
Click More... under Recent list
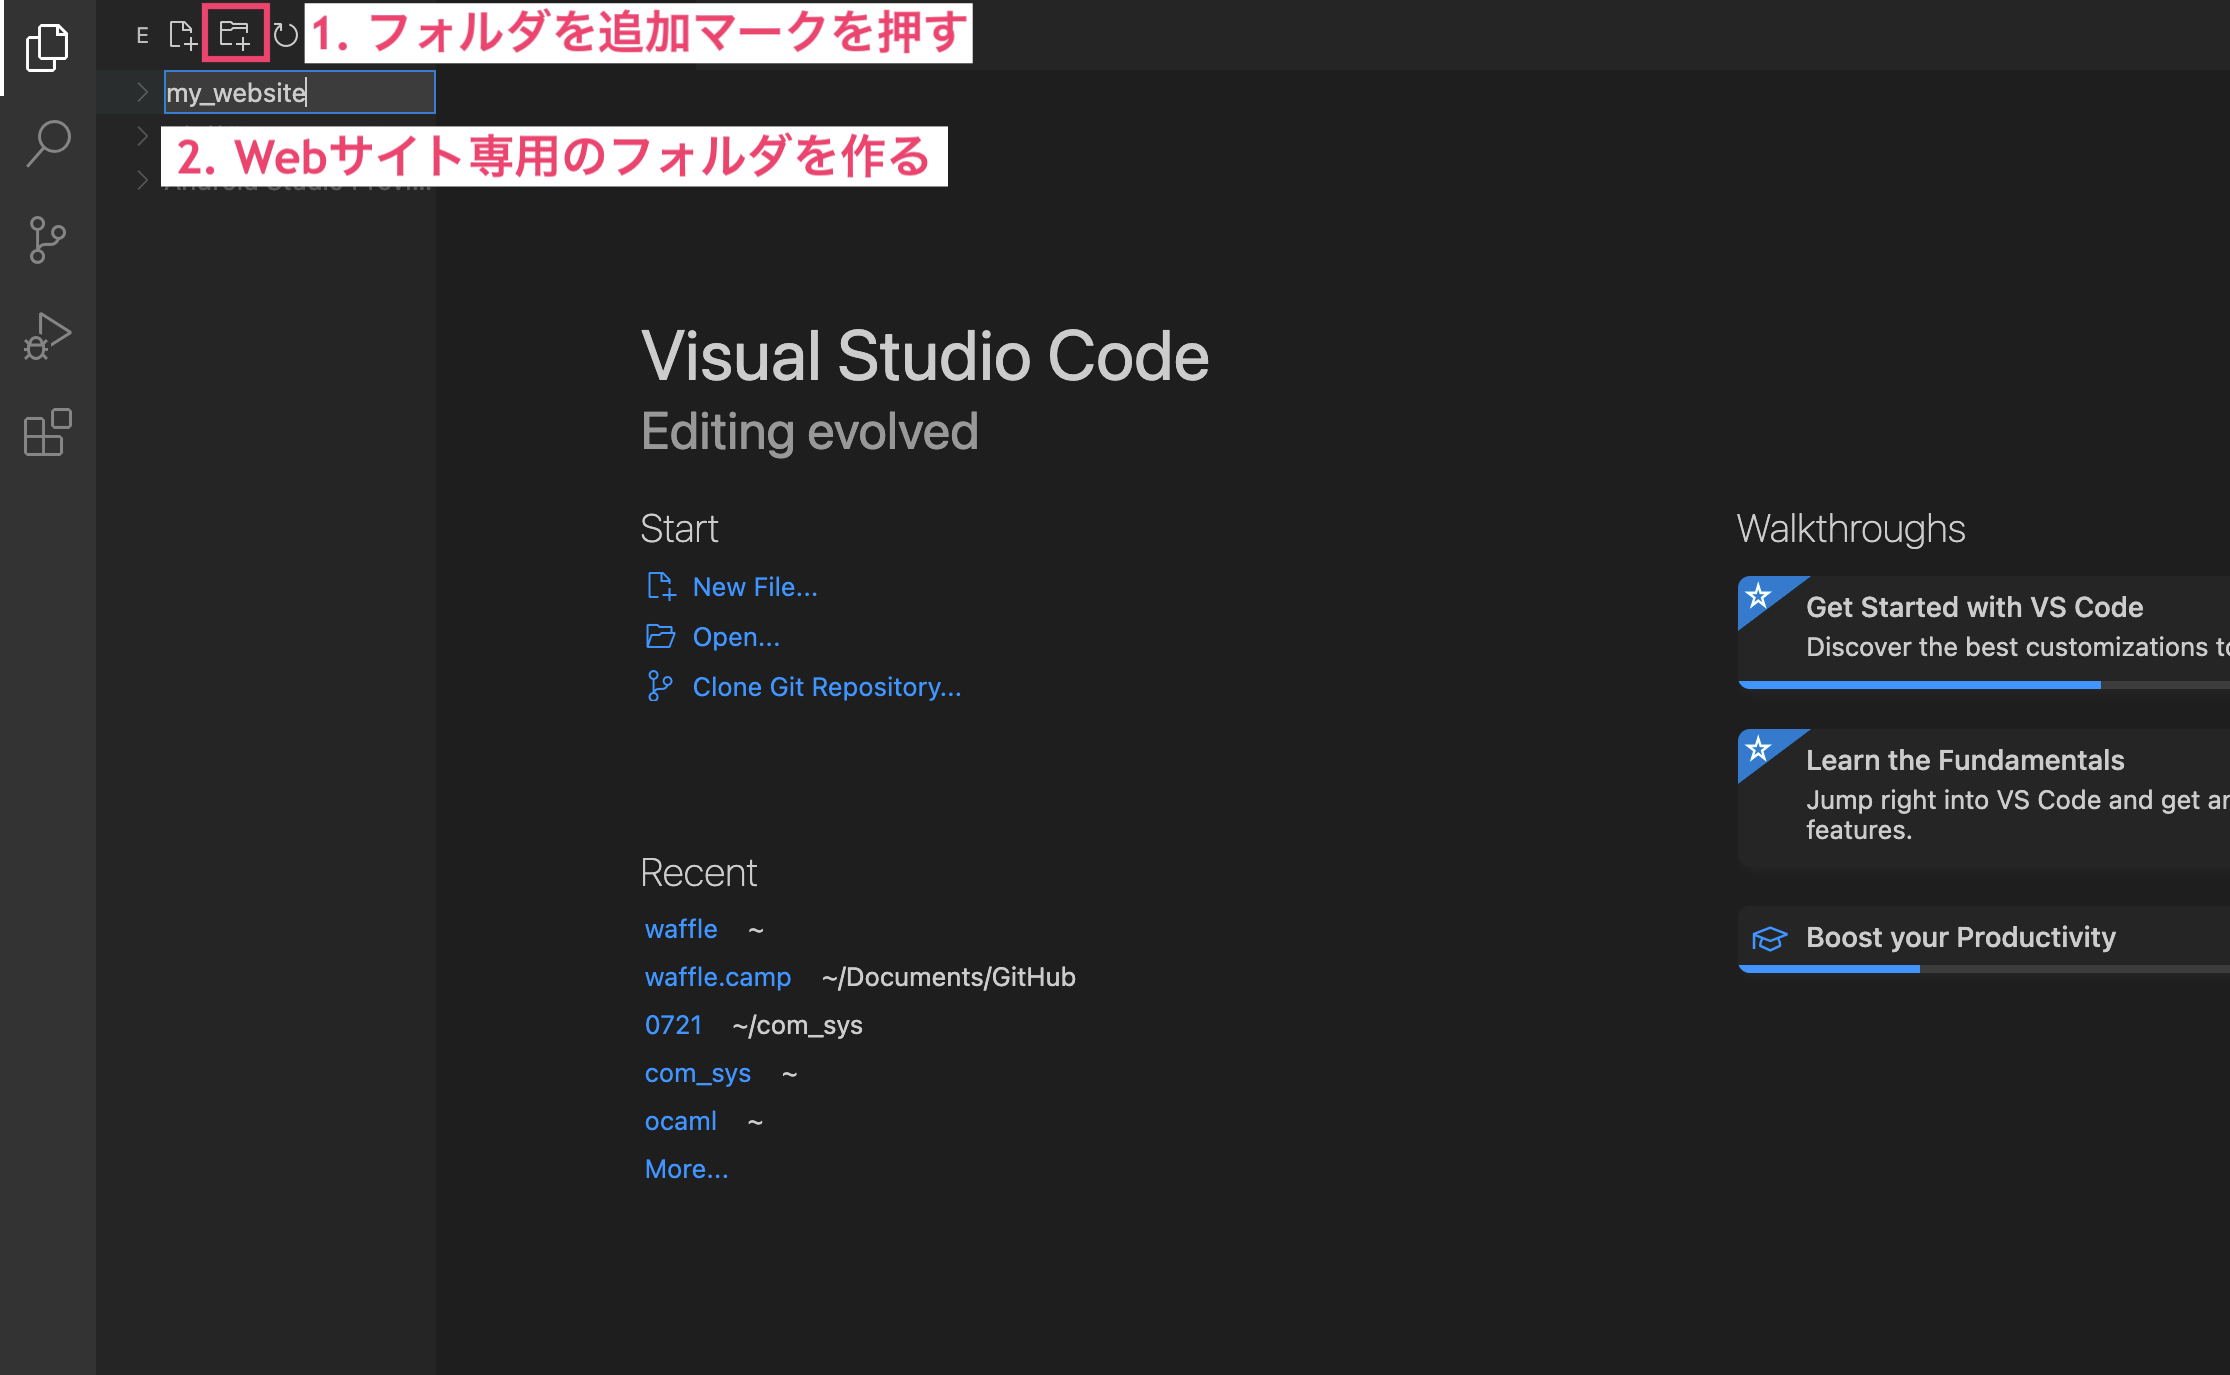pos(686,1169)
